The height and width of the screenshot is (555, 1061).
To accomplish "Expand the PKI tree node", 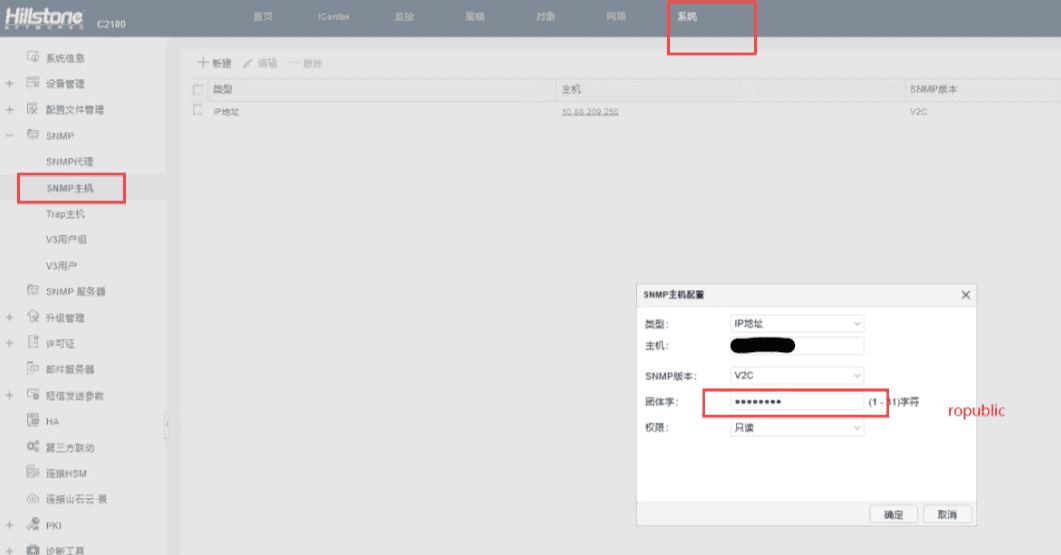I will [9, 525].
